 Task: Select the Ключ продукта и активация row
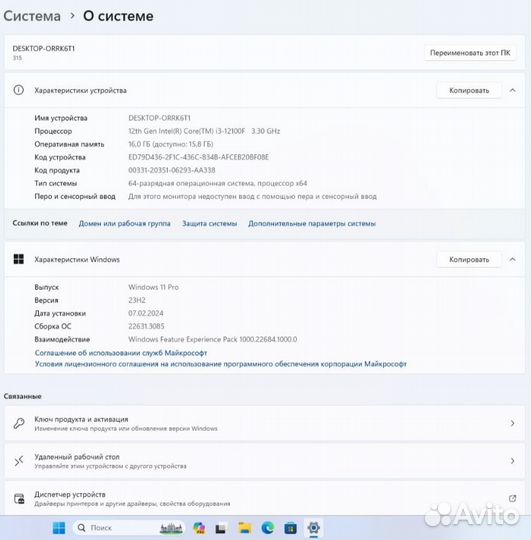[x=264, y=423]
